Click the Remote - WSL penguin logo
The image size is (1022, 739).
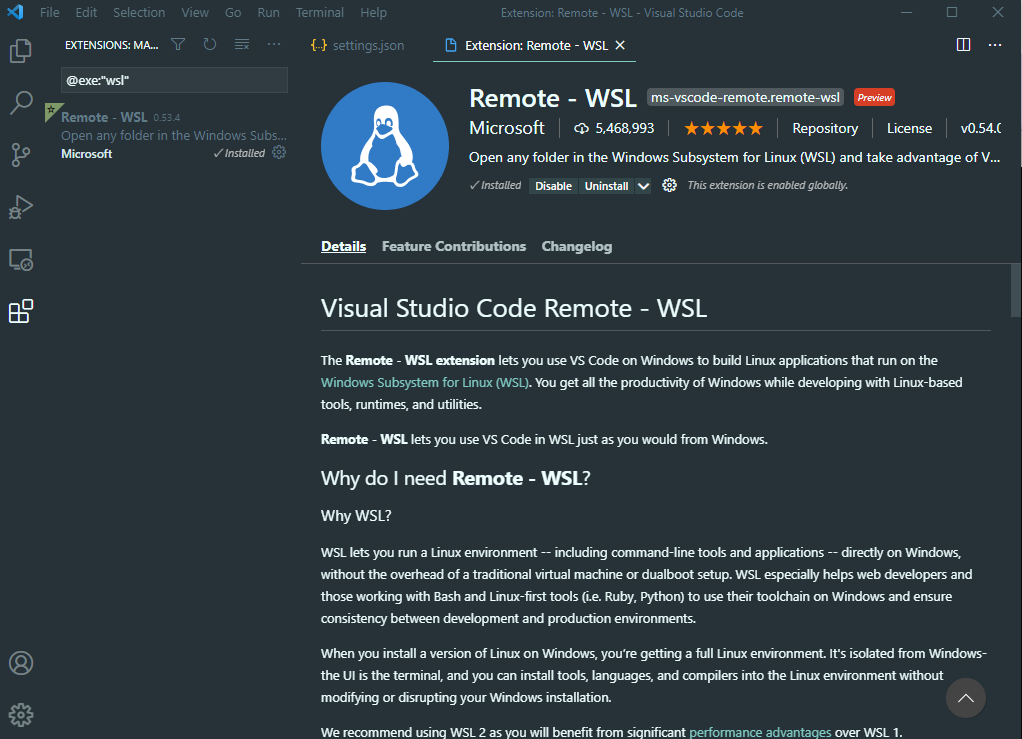(385, 146)
